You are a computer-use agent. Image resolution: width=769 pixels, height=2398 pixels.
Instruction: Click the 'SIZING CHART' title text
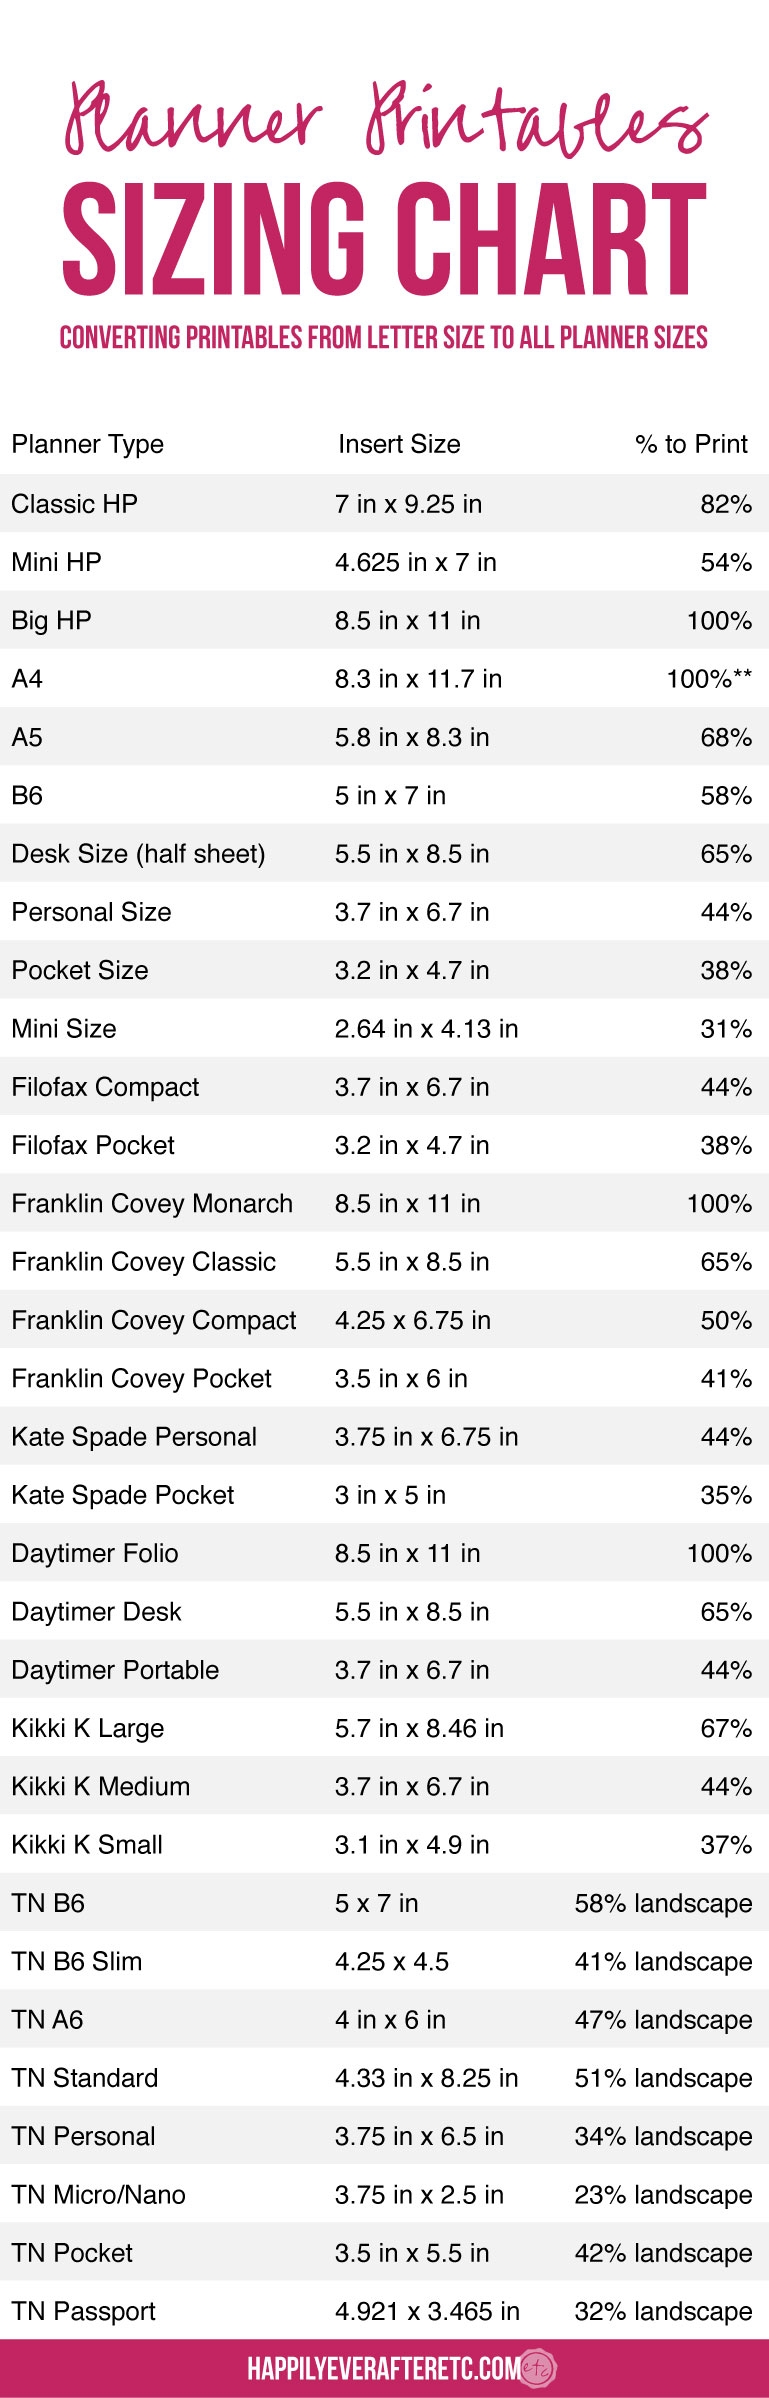tap(384, 240)
